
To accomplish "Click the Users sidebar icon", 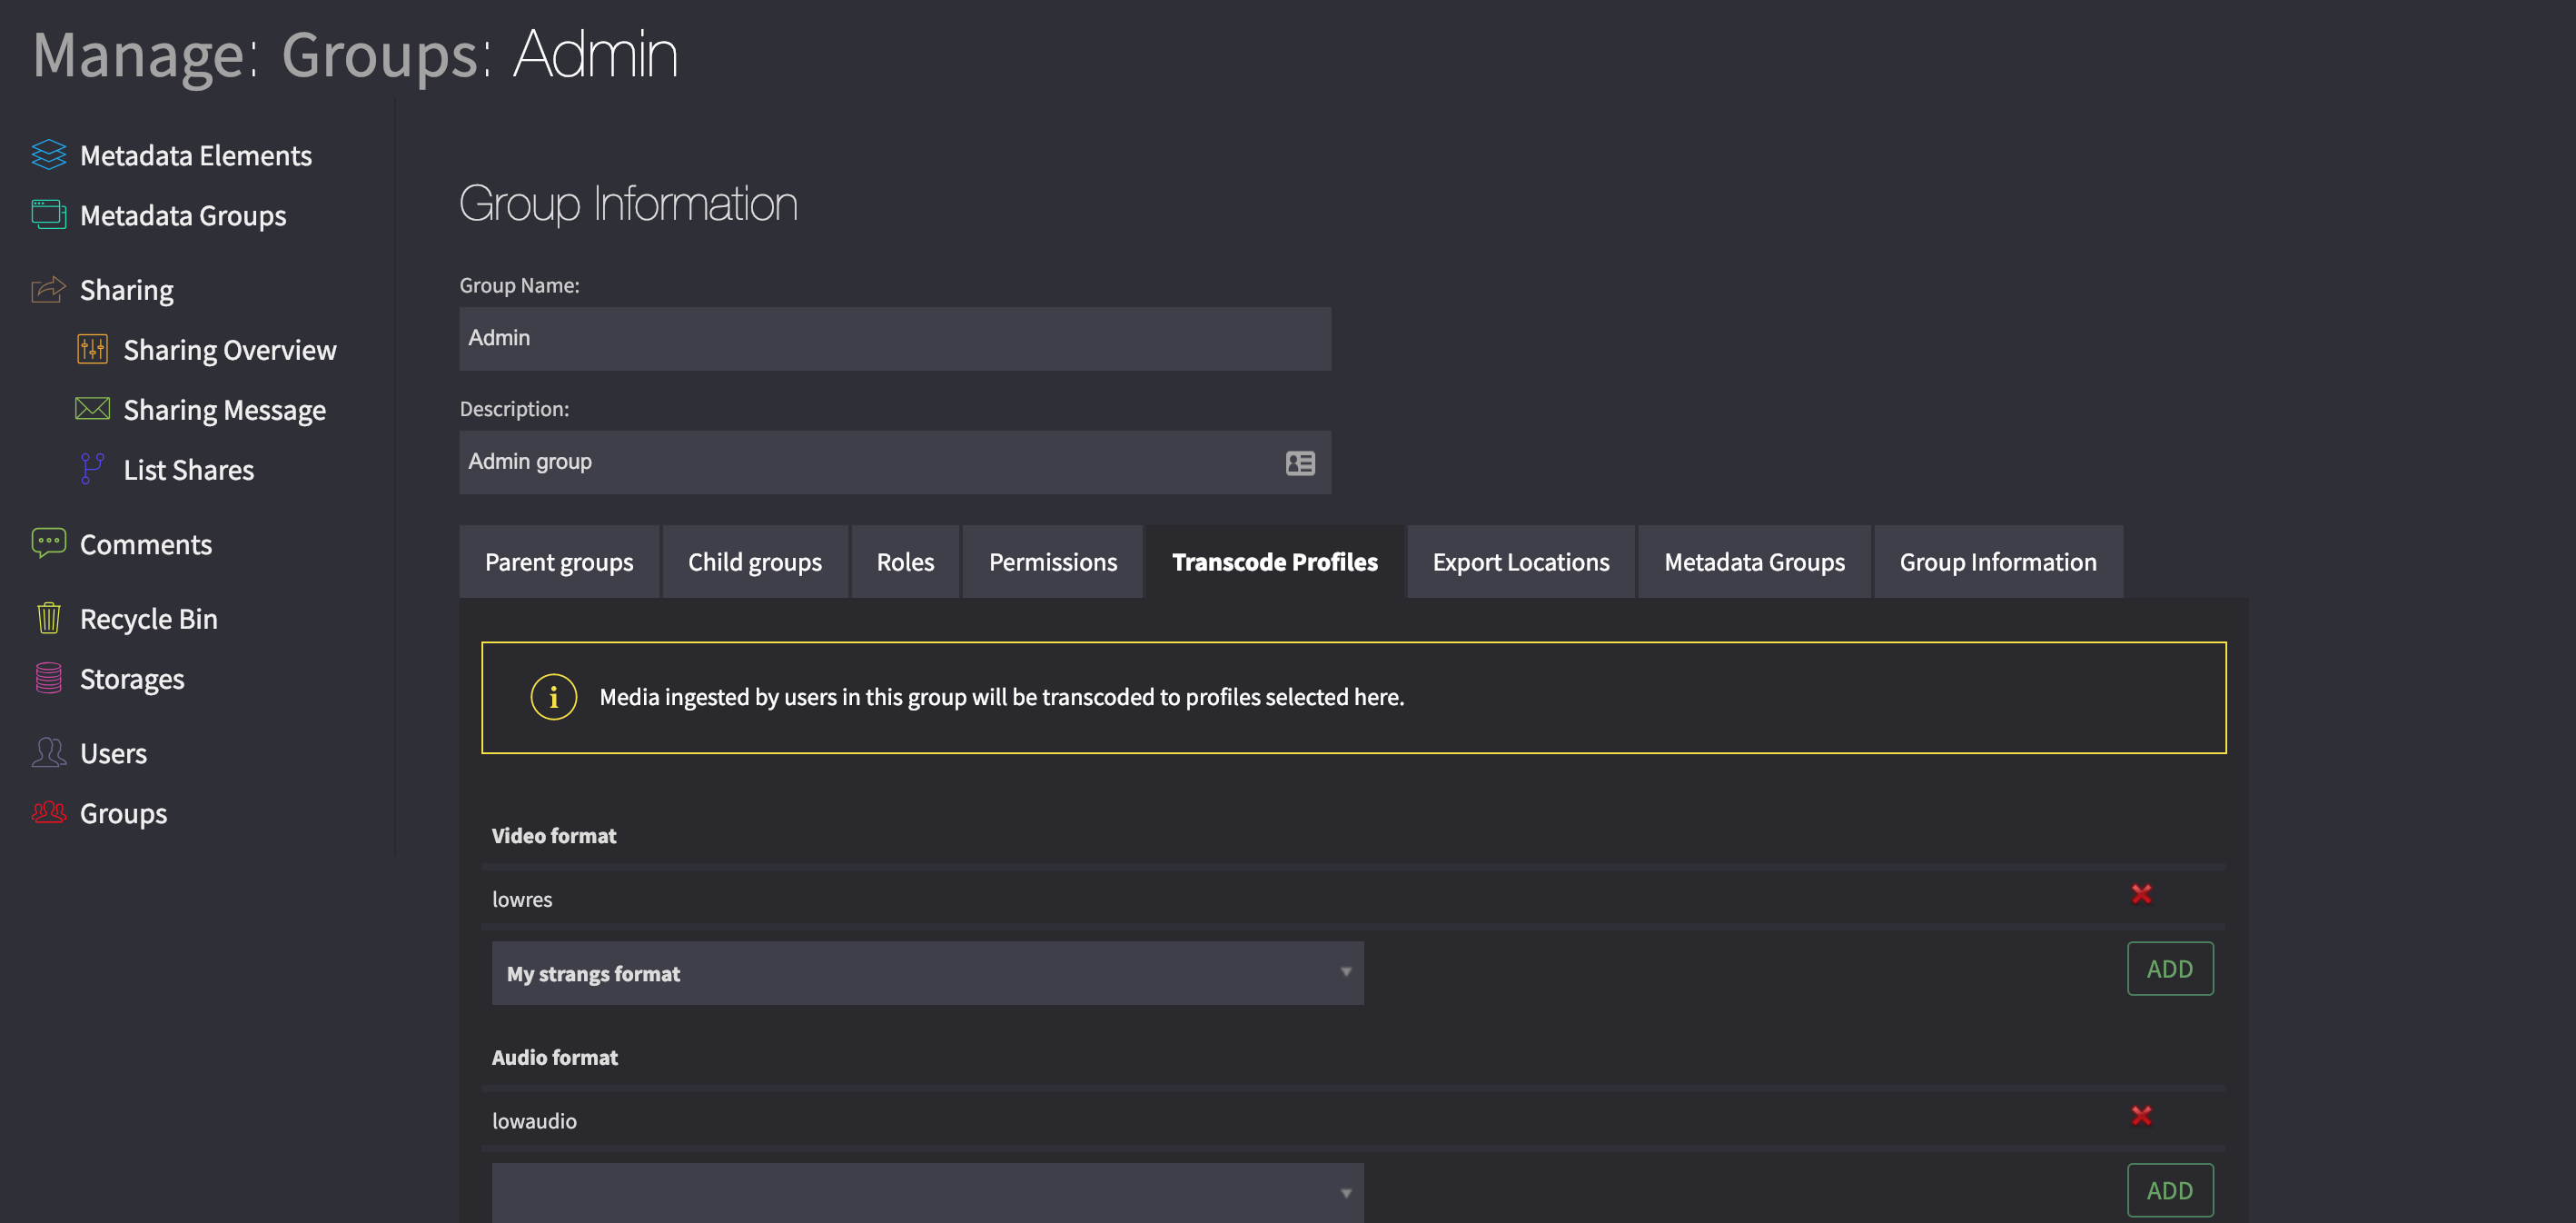I will (47, 751).
